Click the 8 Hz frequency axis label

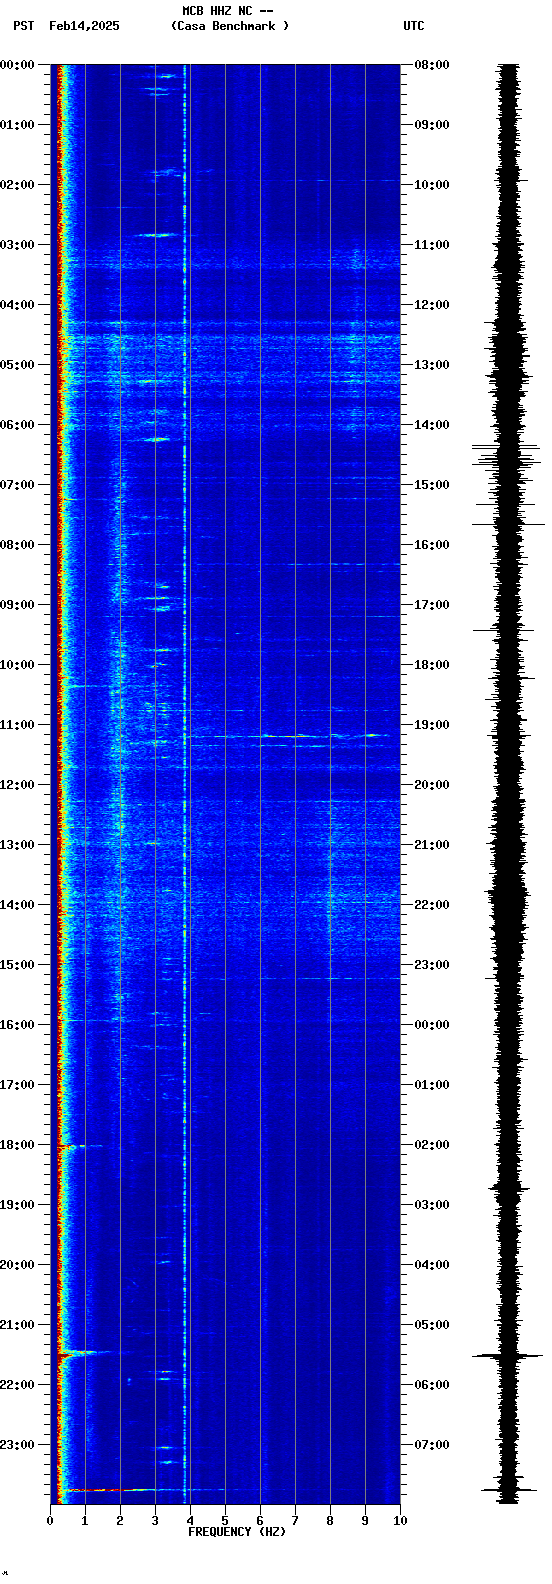coord(330,1521)
